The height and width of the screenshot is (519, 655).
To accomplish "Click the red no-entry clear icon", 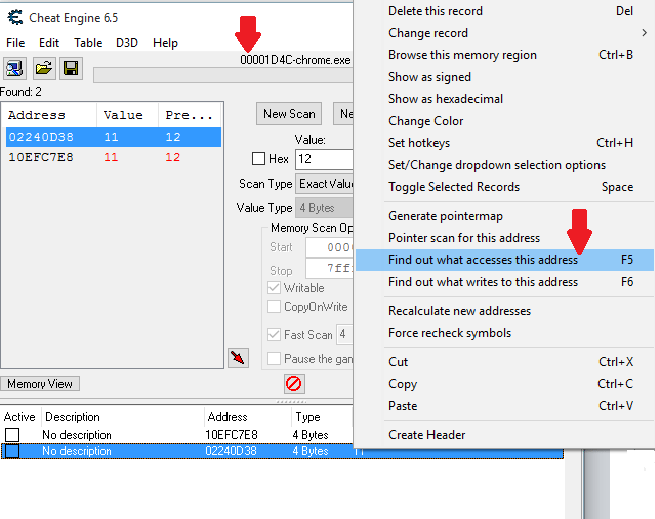I will 294,384.
